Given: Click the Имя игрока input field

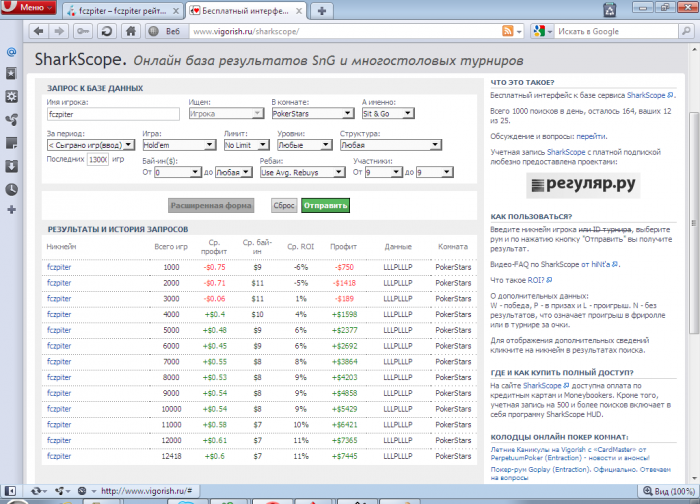Looking at the screenshot, I should [113, 114].
